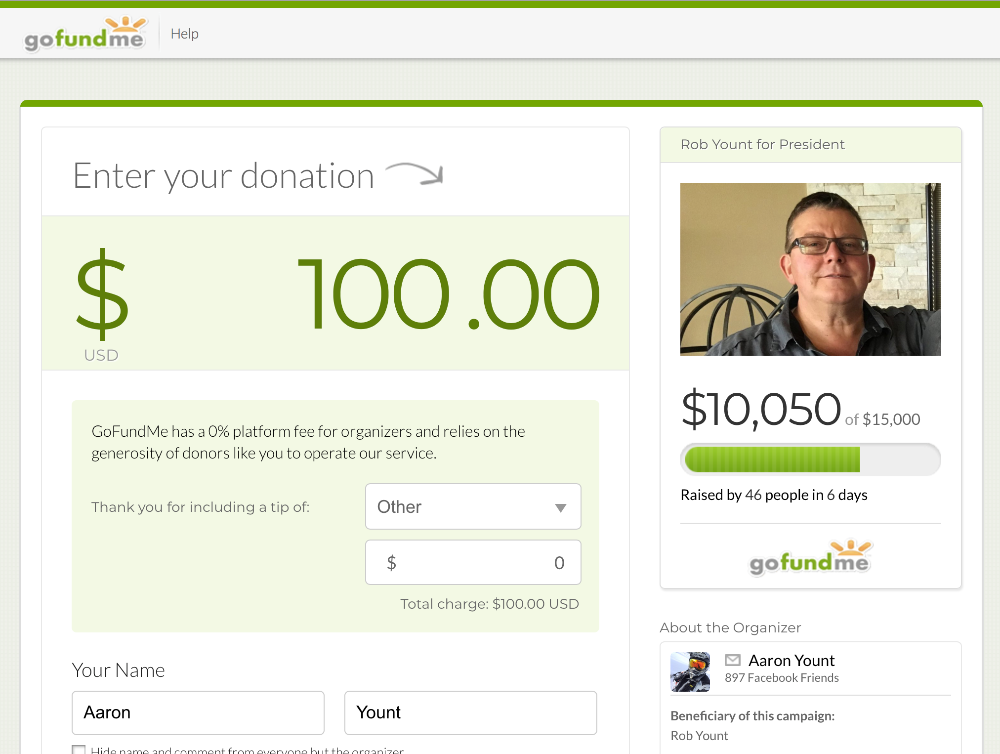Check Hide name and comment checkbox
Image resolution: width=1000 pixels, height=754 pixels.
point(78,750)
